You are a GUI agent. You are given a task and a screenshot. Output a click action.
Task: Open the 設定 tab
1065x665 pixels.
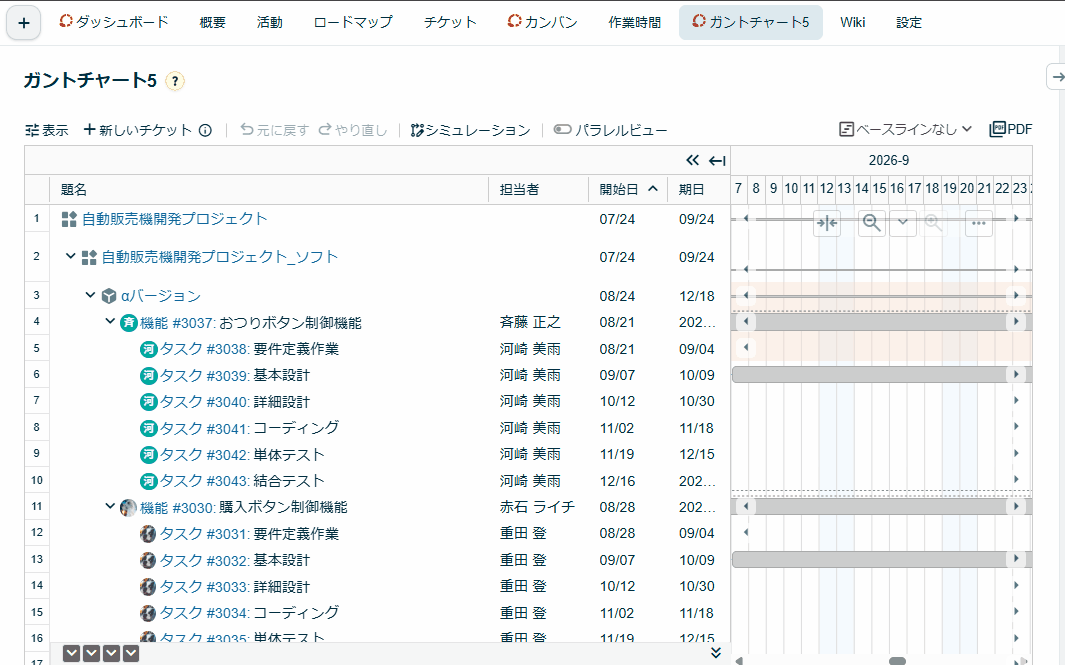click(909, 22)
